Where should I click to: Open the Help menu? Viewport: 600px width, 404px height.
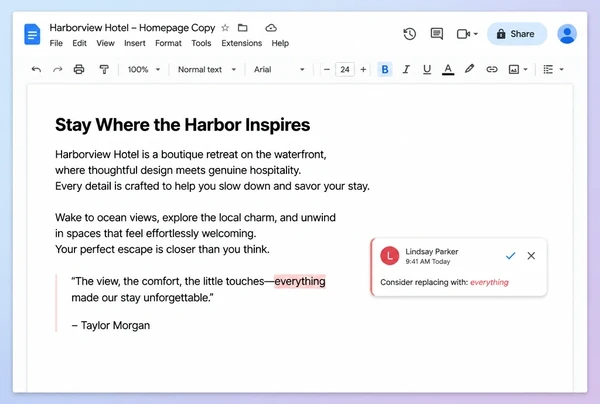coord(280,43)
